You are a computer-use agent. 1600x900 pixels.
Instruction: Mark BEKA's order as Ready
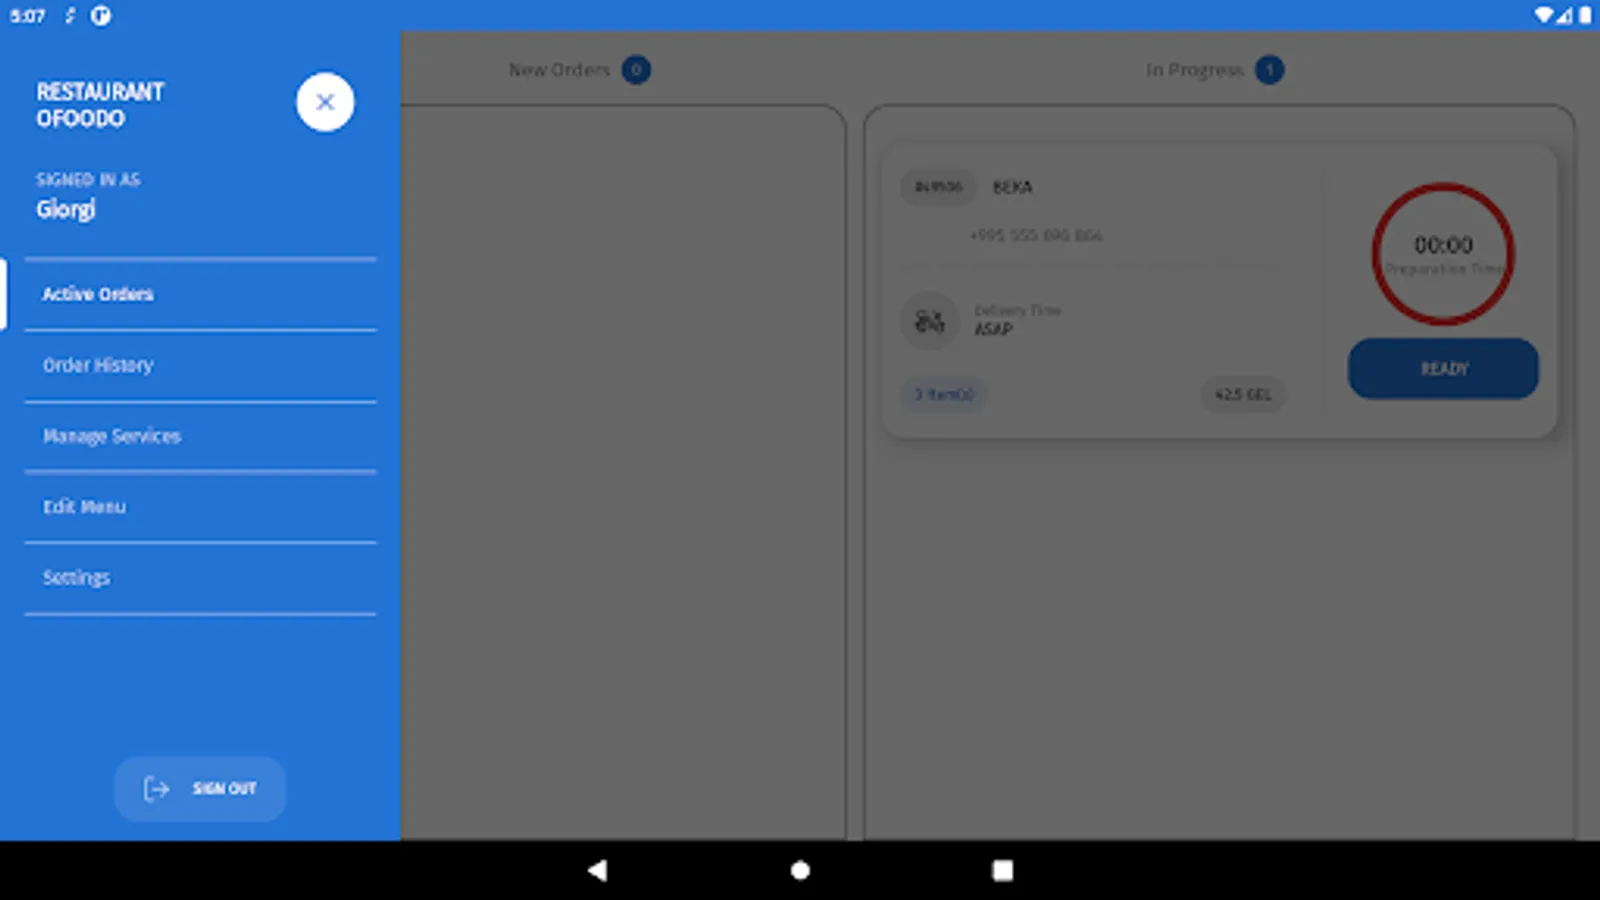tap(1443, 369)
